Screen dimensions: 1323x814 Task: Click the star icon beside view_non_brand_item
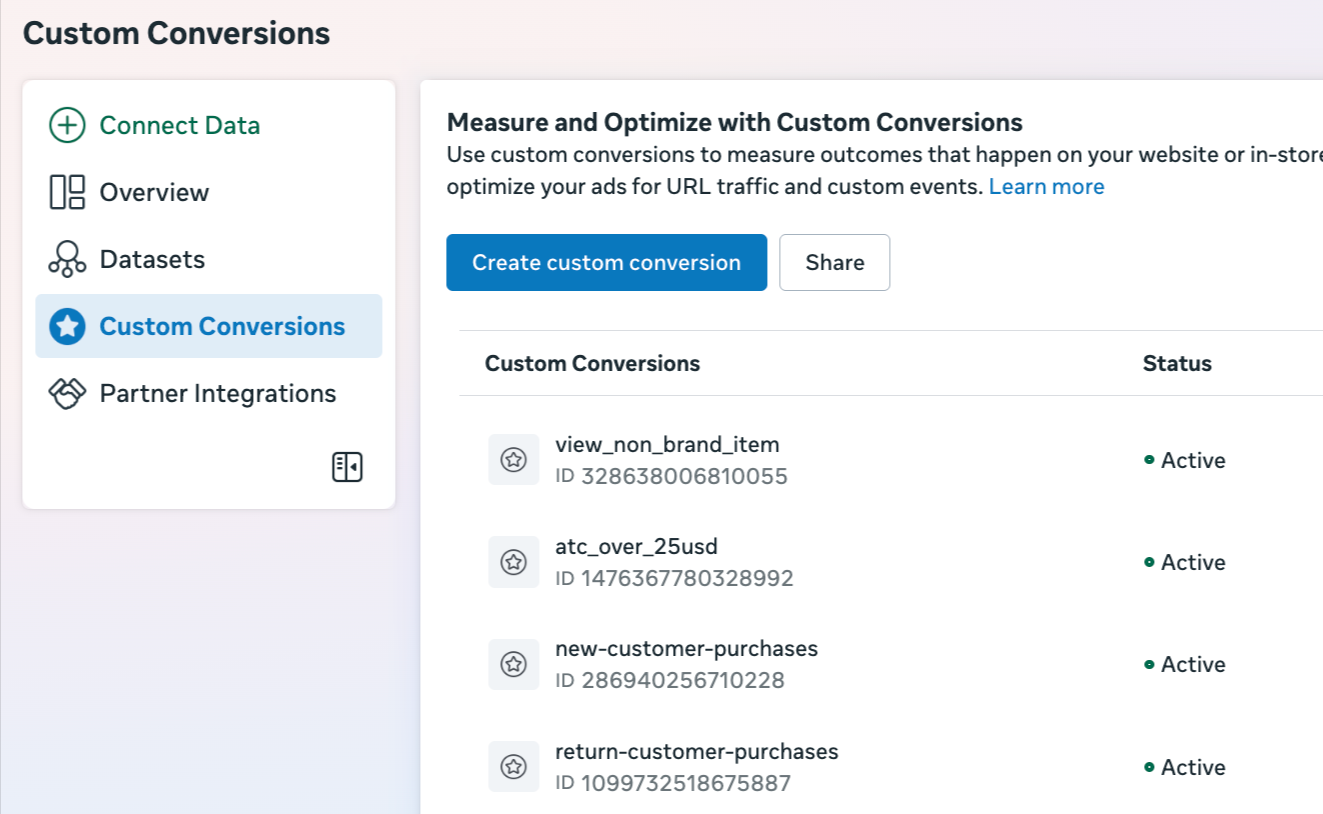[514, 460]
